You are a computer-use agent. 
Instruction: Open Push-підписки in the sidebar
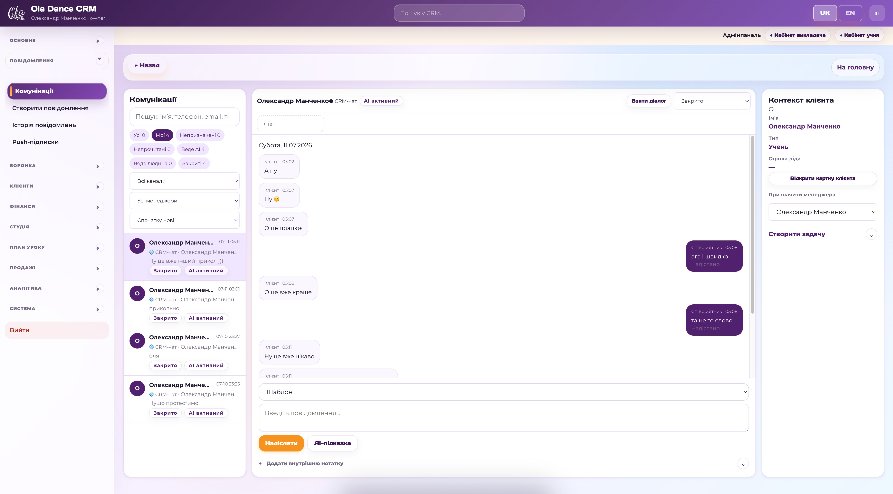[x=35, y=142]
